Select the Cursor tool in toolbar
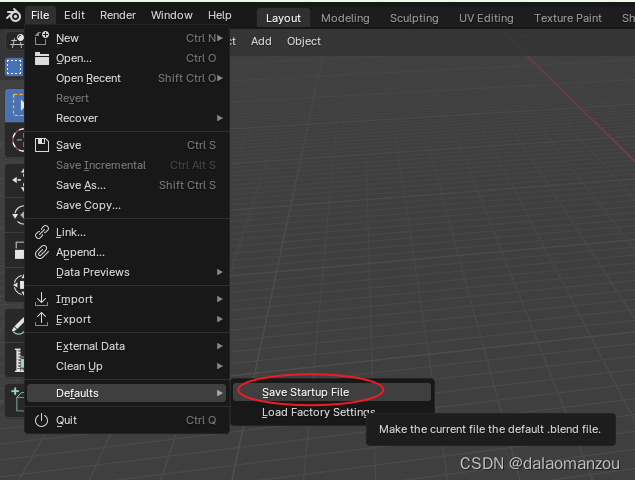 click(x=17, y=140)
